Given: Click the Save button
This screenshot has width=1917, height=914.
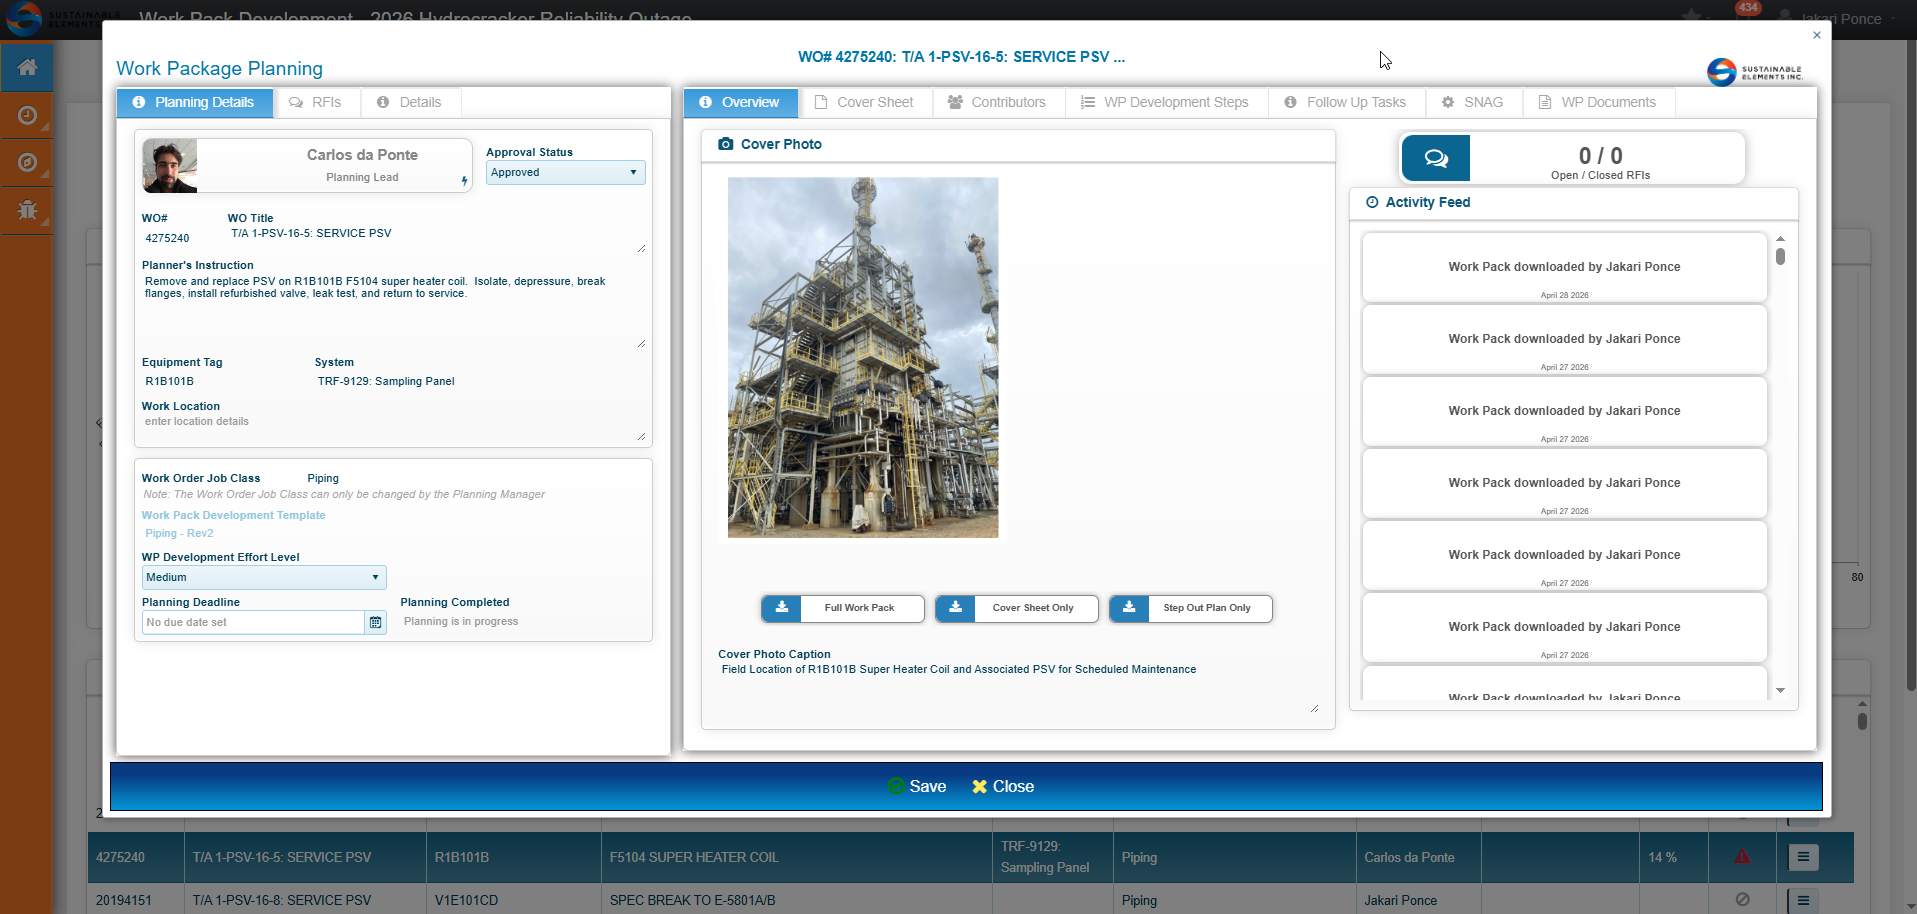Looking at the screenshot, I should pos(917,787).
